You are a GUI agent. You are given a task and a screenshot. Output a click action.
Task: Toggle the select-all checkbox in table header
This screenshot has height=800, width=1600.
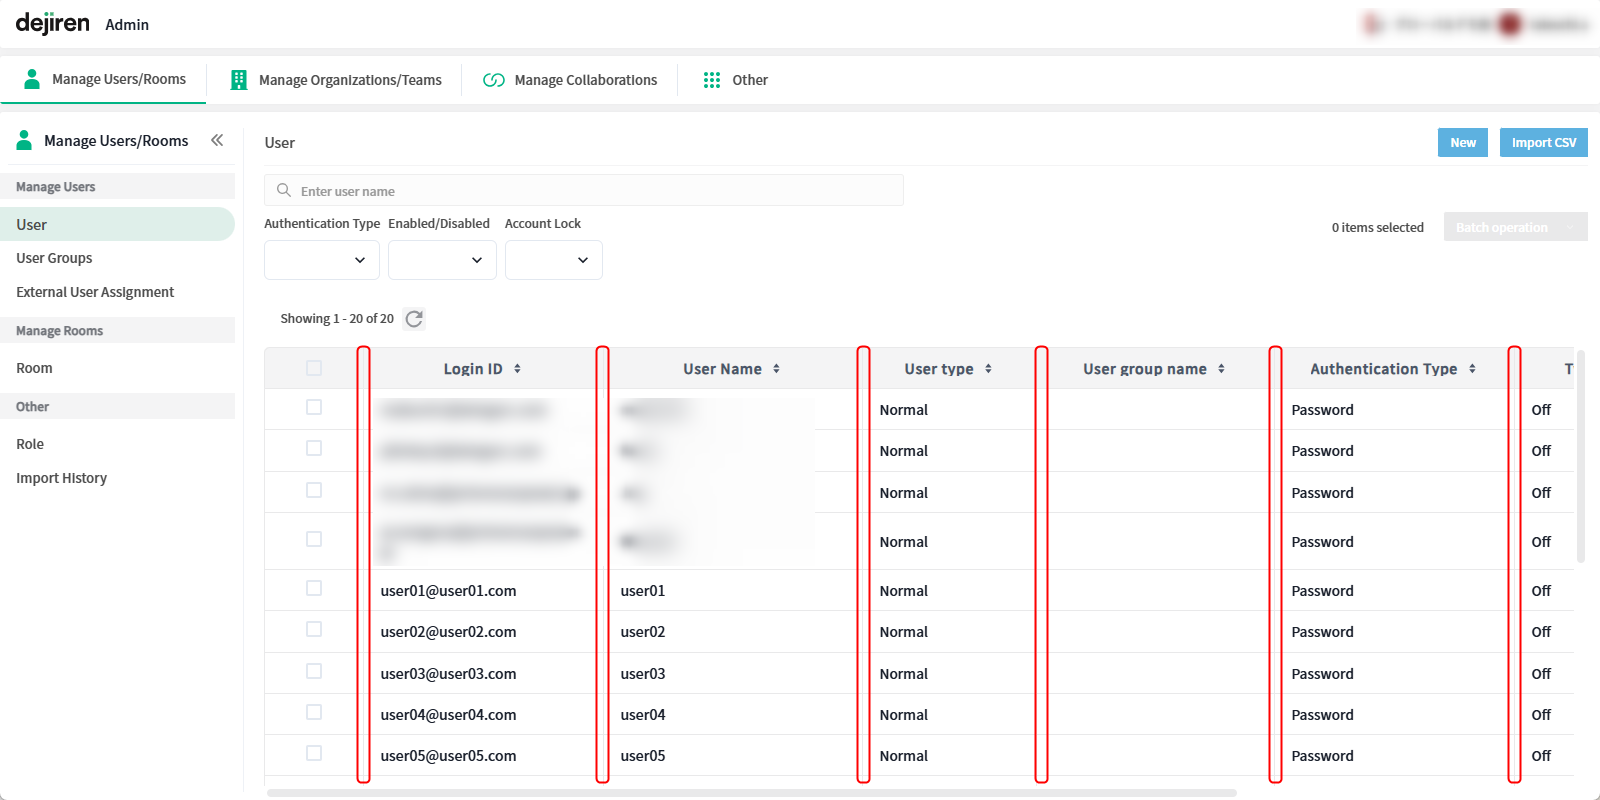pyautogui.click(x=314, y=368)
